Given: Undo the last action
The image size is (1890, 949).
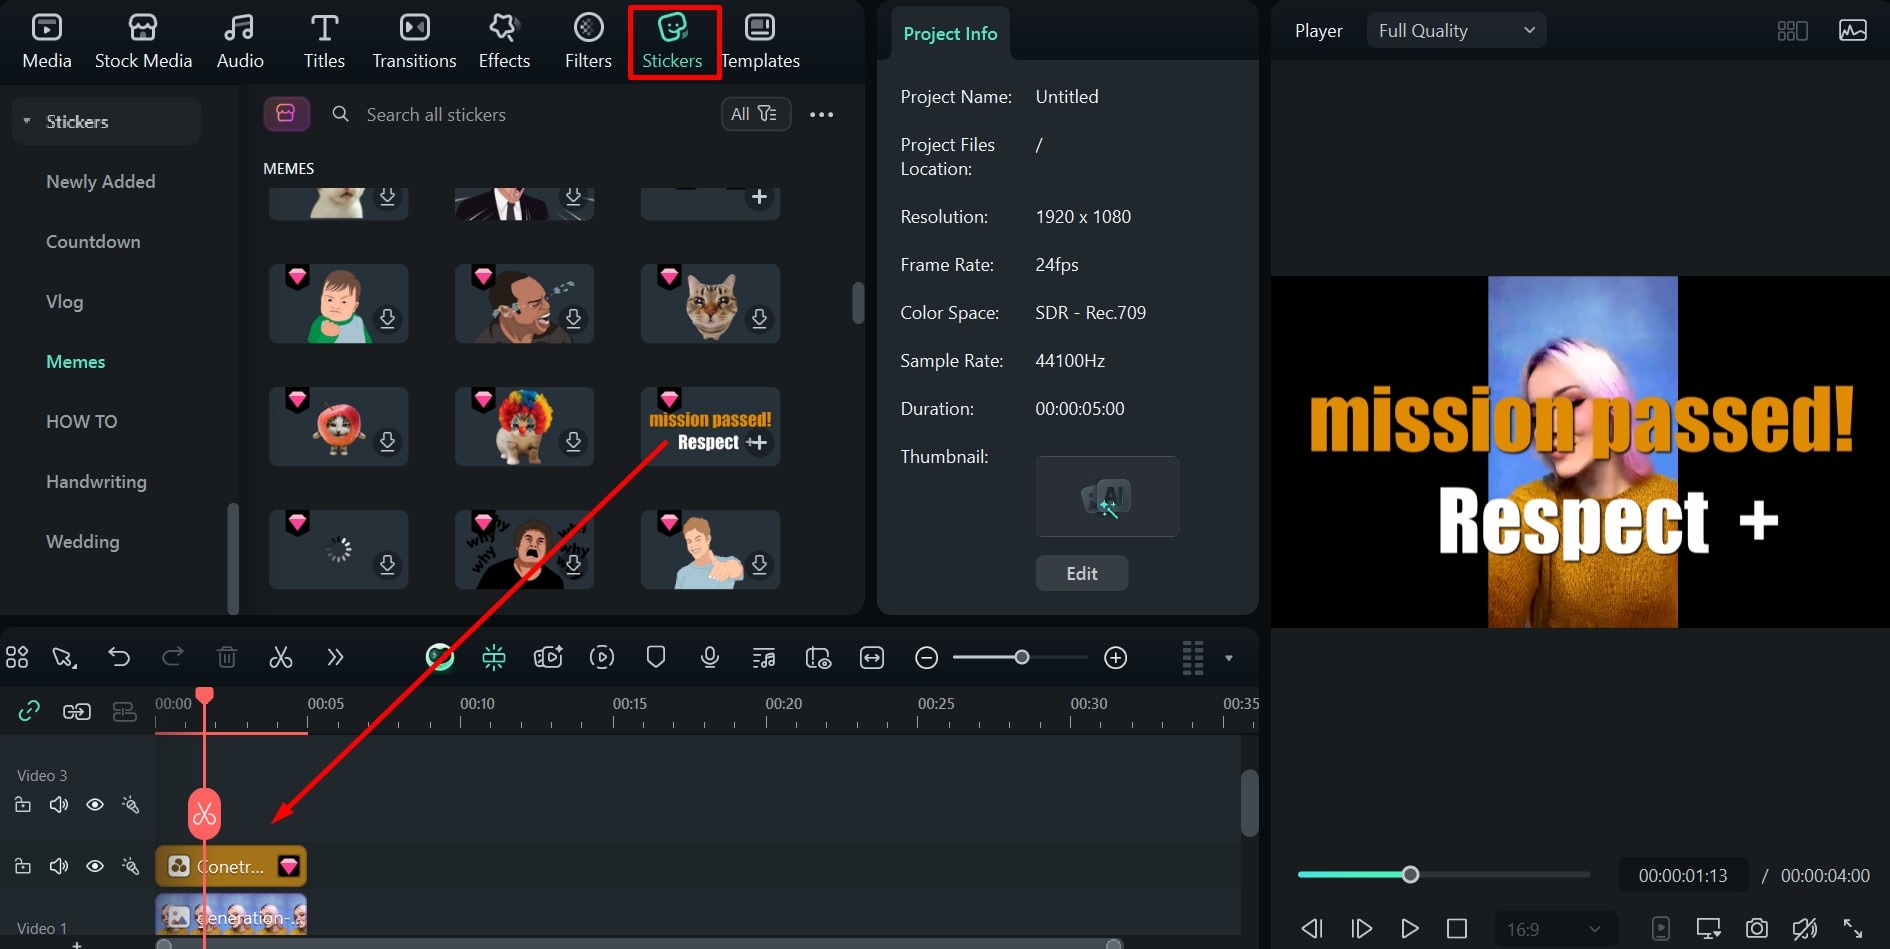Looking at the screenshot, I should pyautogui.click(x=119, y=657).
